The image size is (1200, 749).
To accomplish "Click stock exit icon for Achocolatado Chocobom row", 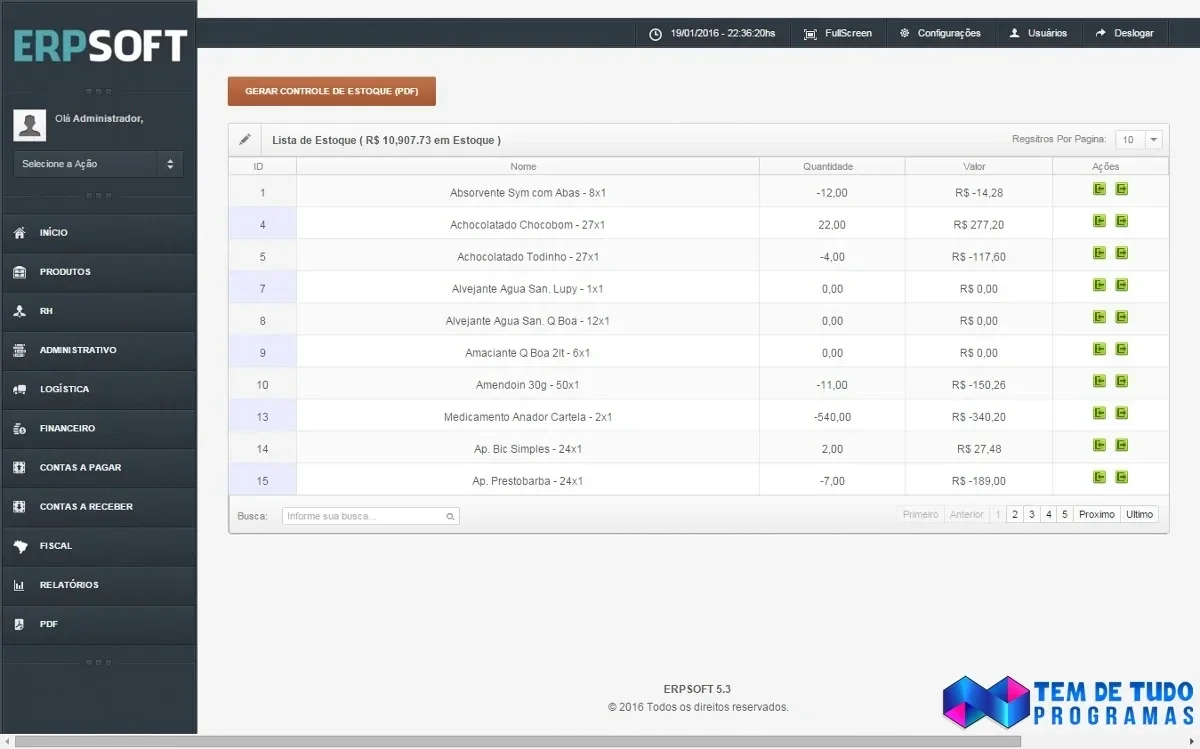I will [x=1121, y=221].
